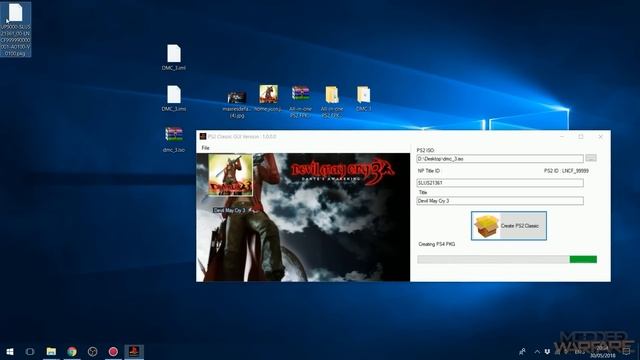Viewport: 640px width, 360px height.
Task: Select the All-in-one PS2 folder
Action: (x=332, y=101)
